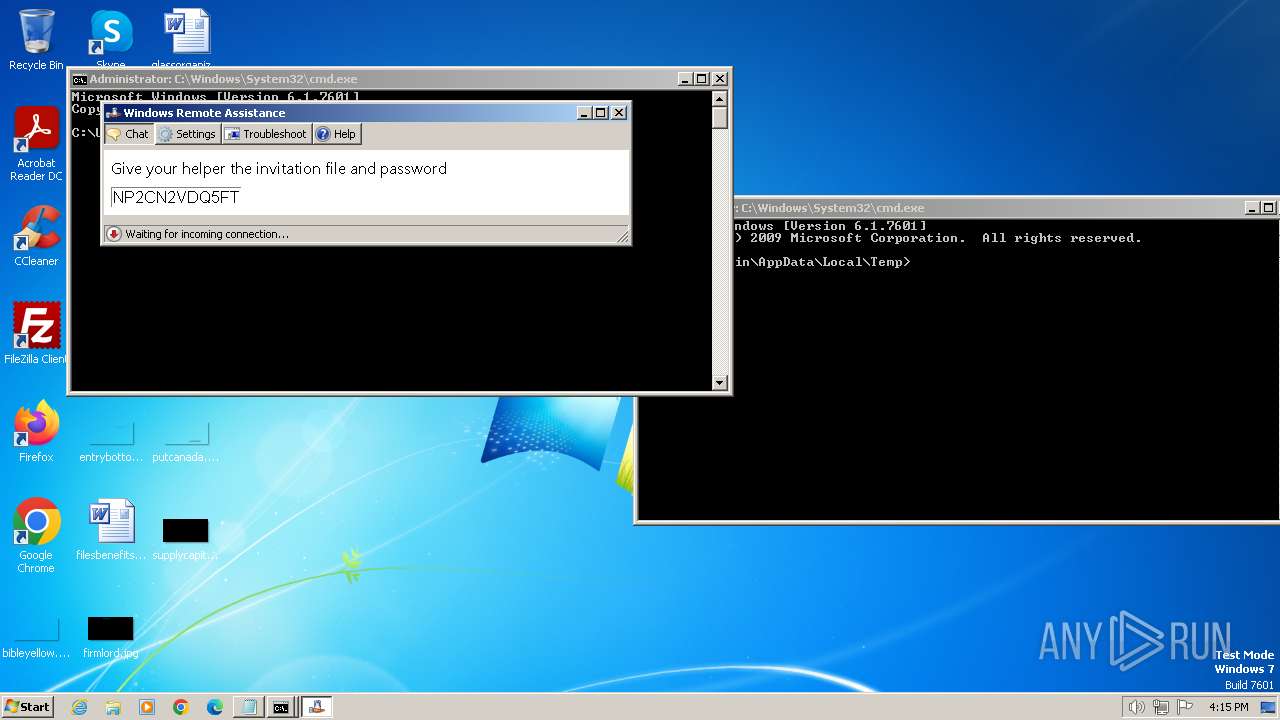
Task: Minimize the Windows Remote Assistance window
Action: [x=584, y=113]
